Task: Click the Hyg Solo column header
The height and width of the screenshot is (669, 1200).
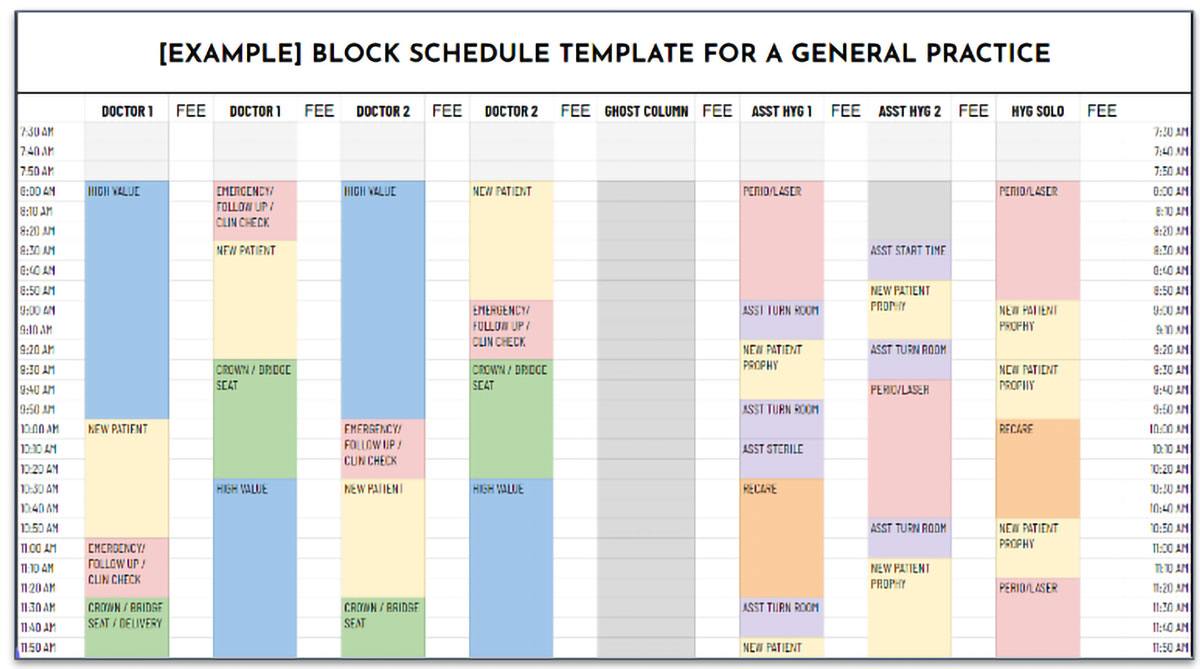Action: [1038, 111]
